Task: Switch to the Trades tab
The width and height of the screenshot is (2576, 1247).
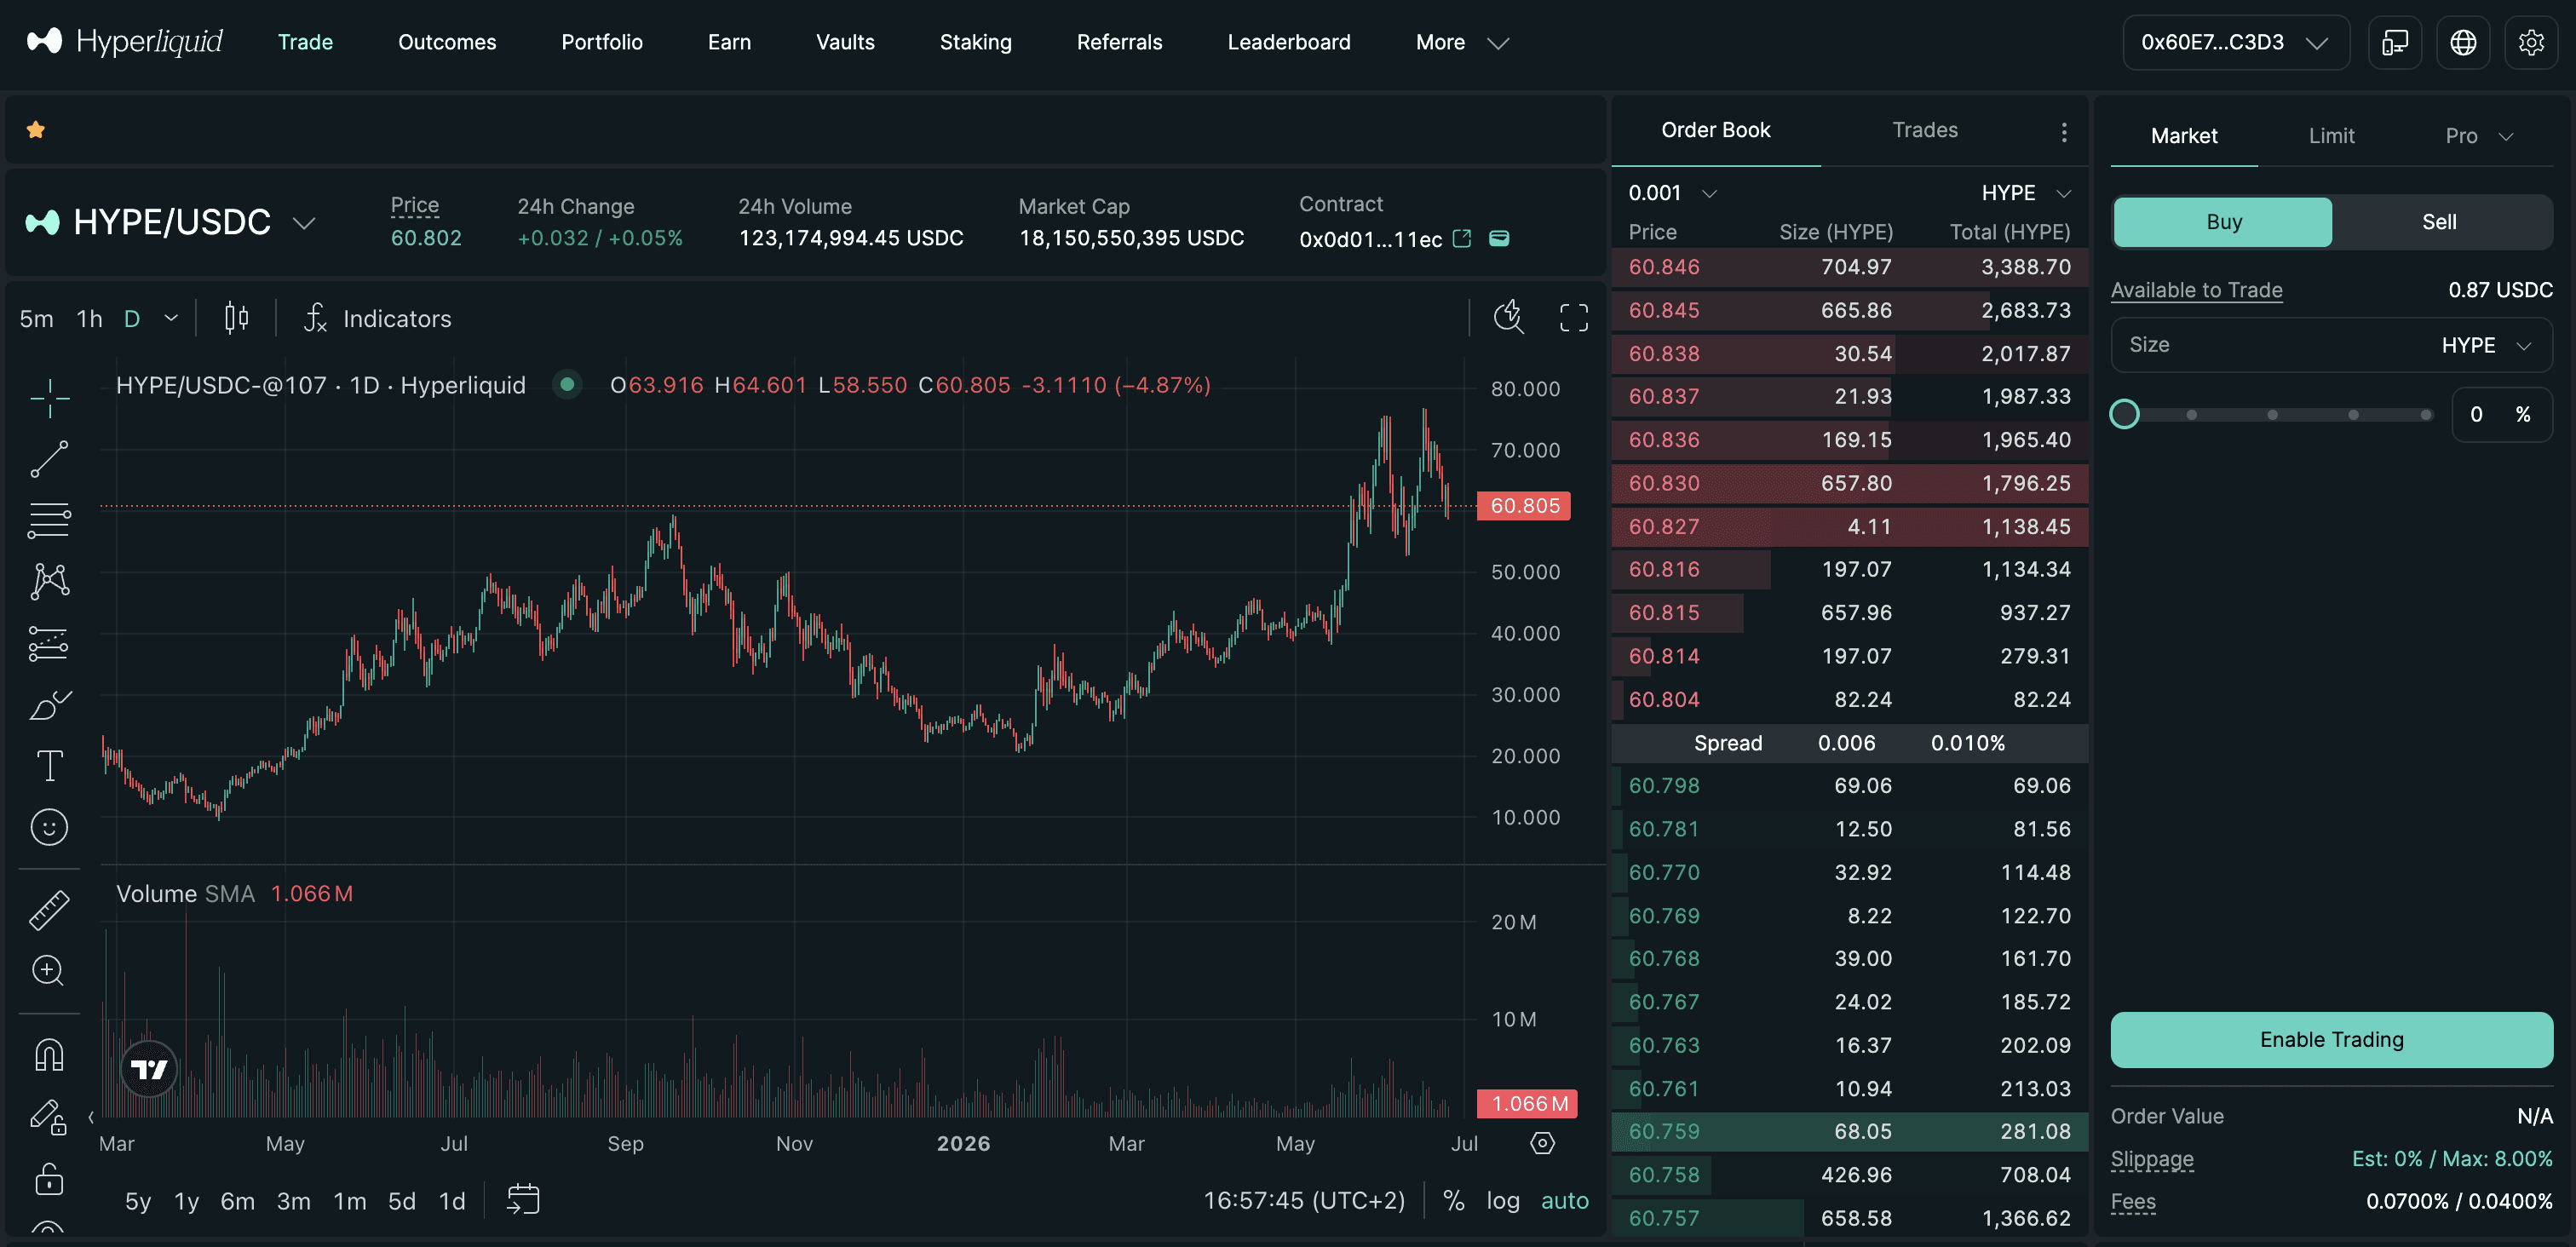Action: [x=1925, y=130]
